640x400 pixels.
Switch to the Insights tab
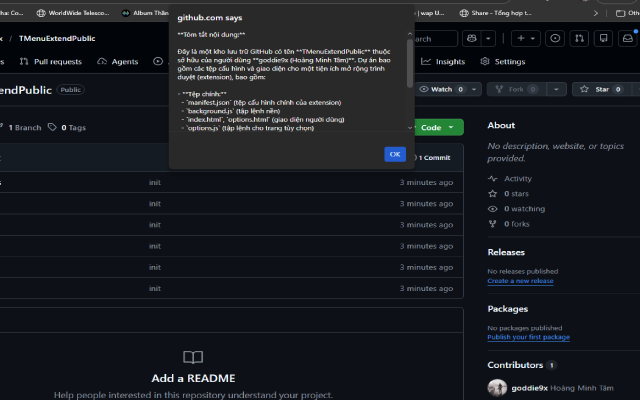pos(443,62)
